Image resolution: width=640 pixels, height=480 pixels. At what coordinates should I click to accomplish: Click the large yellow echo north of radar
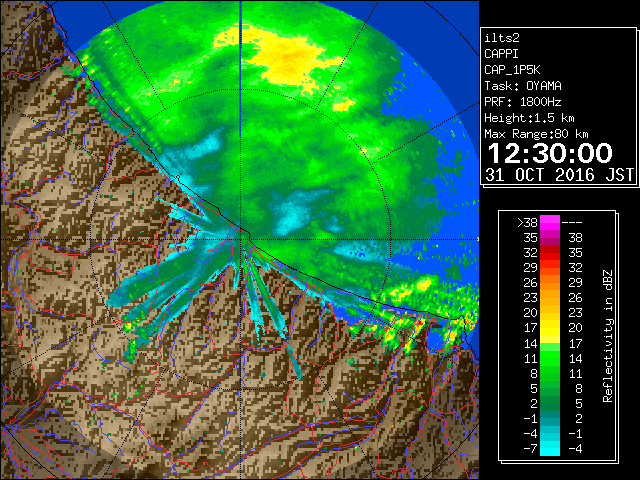(x=286, y=55)
